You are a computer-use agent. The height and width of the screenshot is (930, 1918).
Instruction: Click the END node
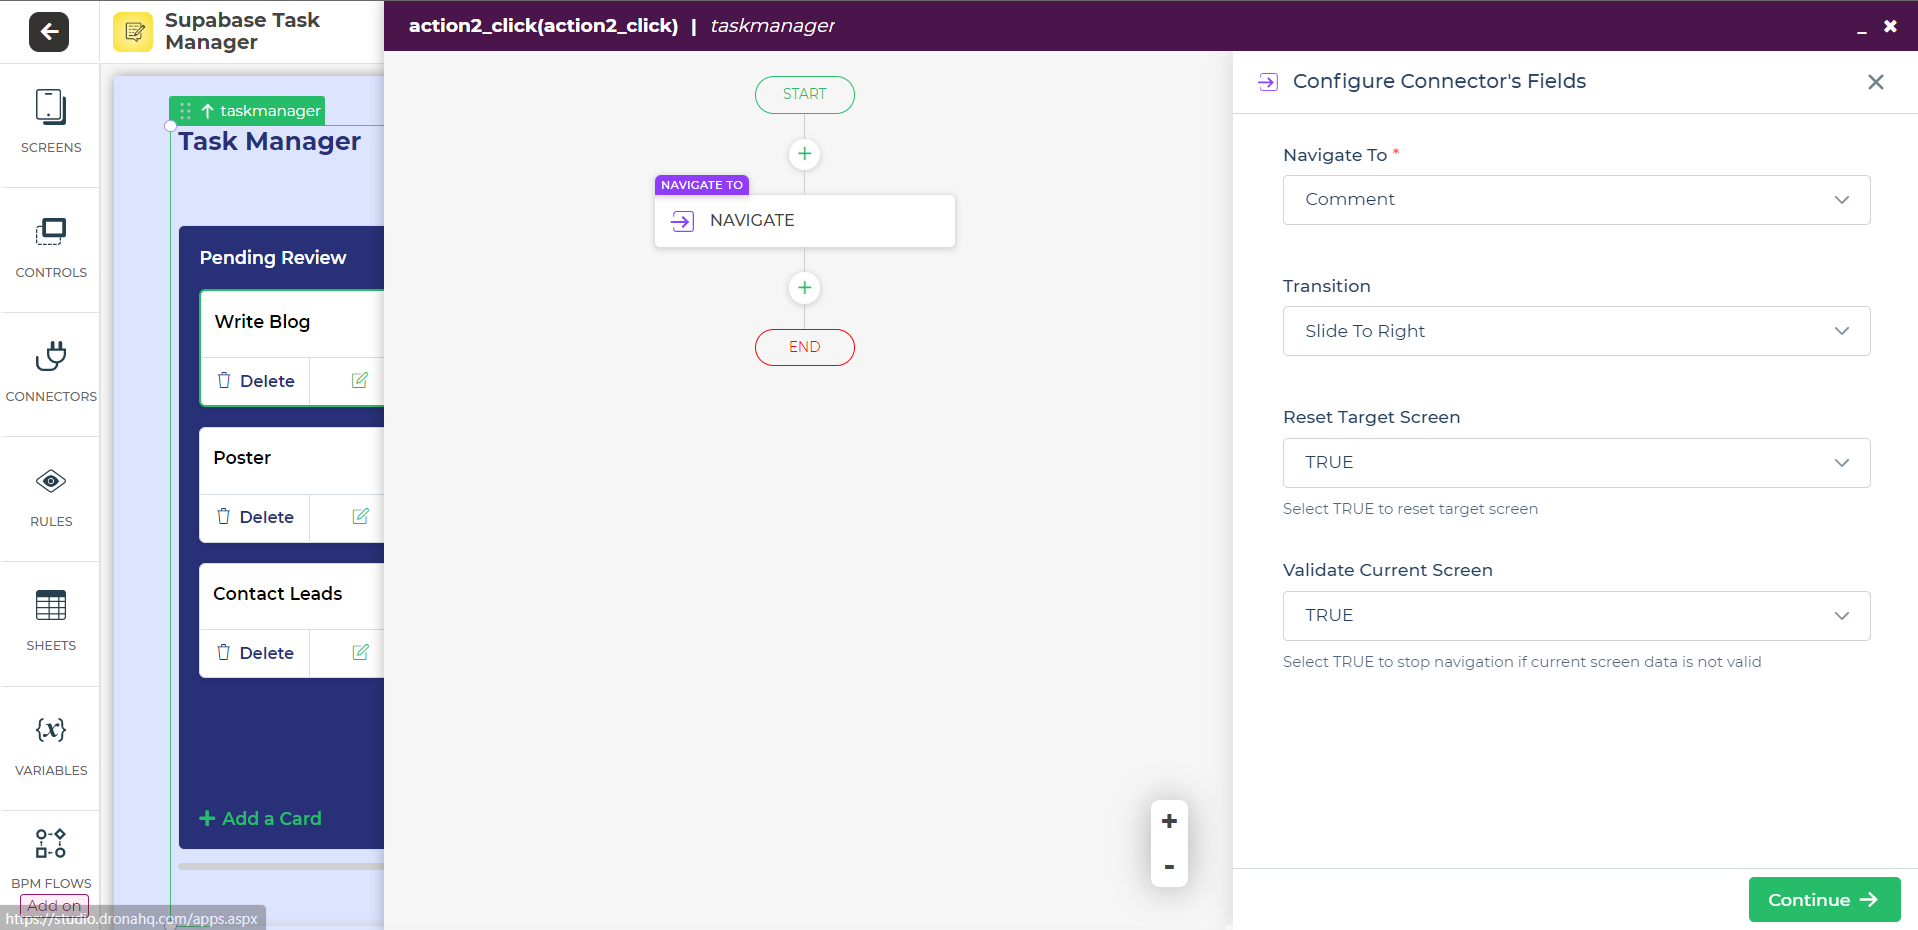(x=805, y=347)
